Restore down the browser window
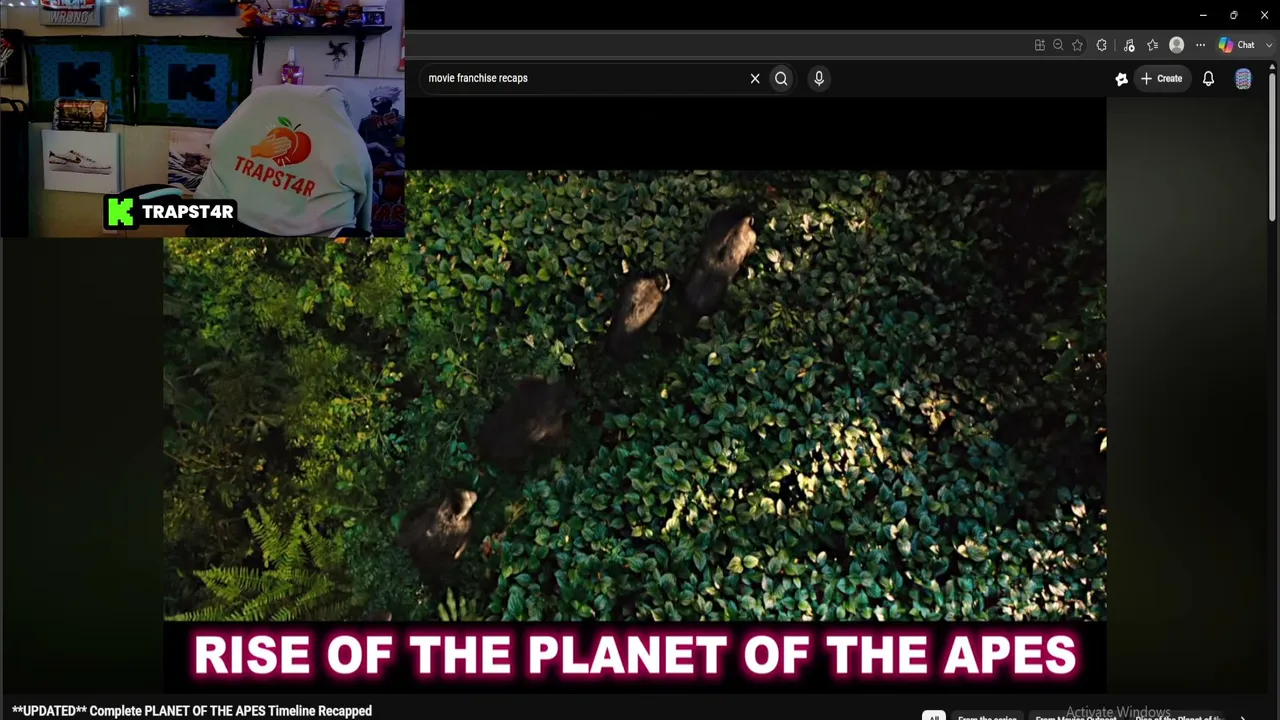Viewport: 1280px width, 720px height. (x=1234, y=15)
